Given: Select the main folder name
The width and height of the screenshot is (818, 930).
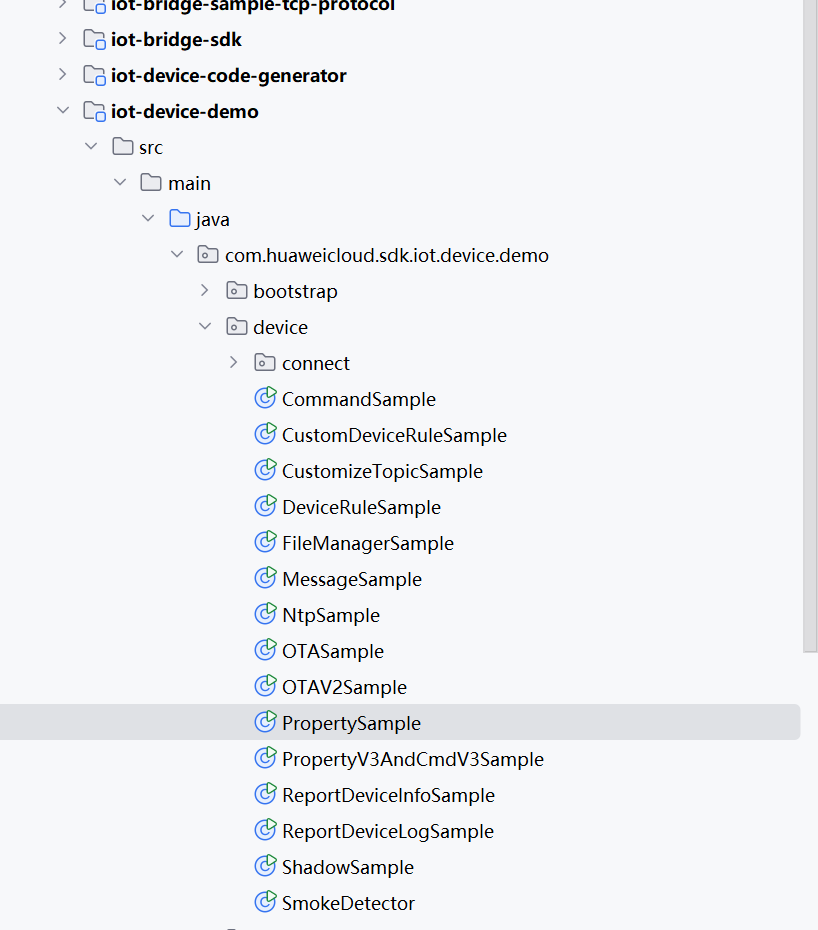Looking at the screenshot, I should [x=189, y=183].
